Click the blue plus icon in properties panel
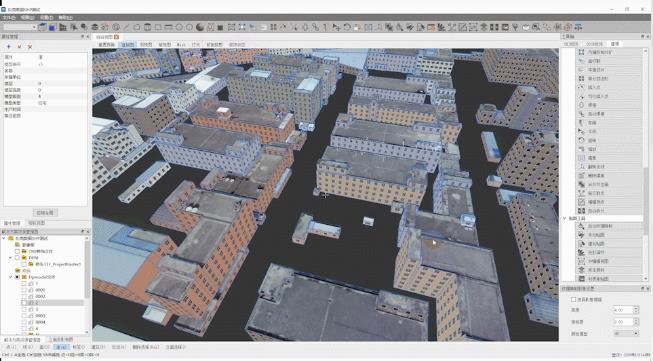 coord(9,47)
